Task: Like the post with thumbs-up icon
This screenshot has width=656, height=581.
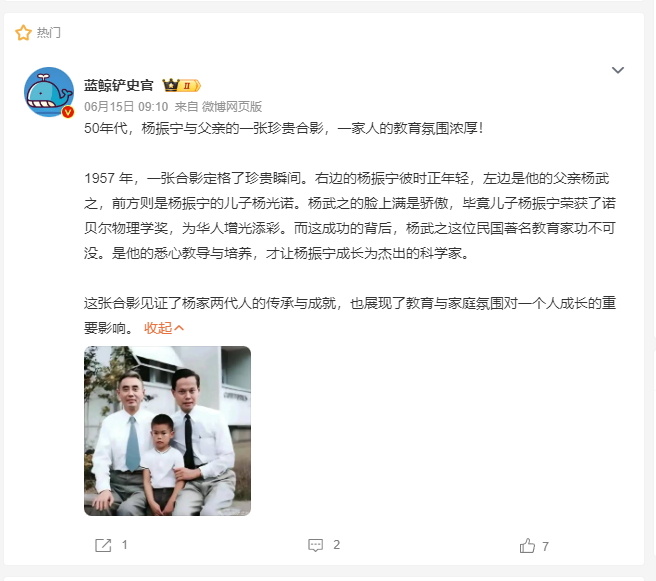Action: [x=527, y=545]
